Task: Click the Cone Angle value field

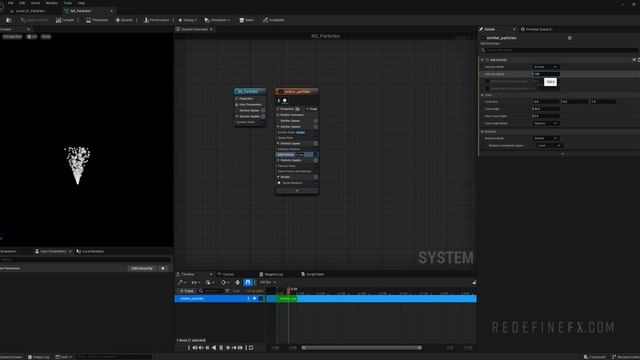Action: 545,109
